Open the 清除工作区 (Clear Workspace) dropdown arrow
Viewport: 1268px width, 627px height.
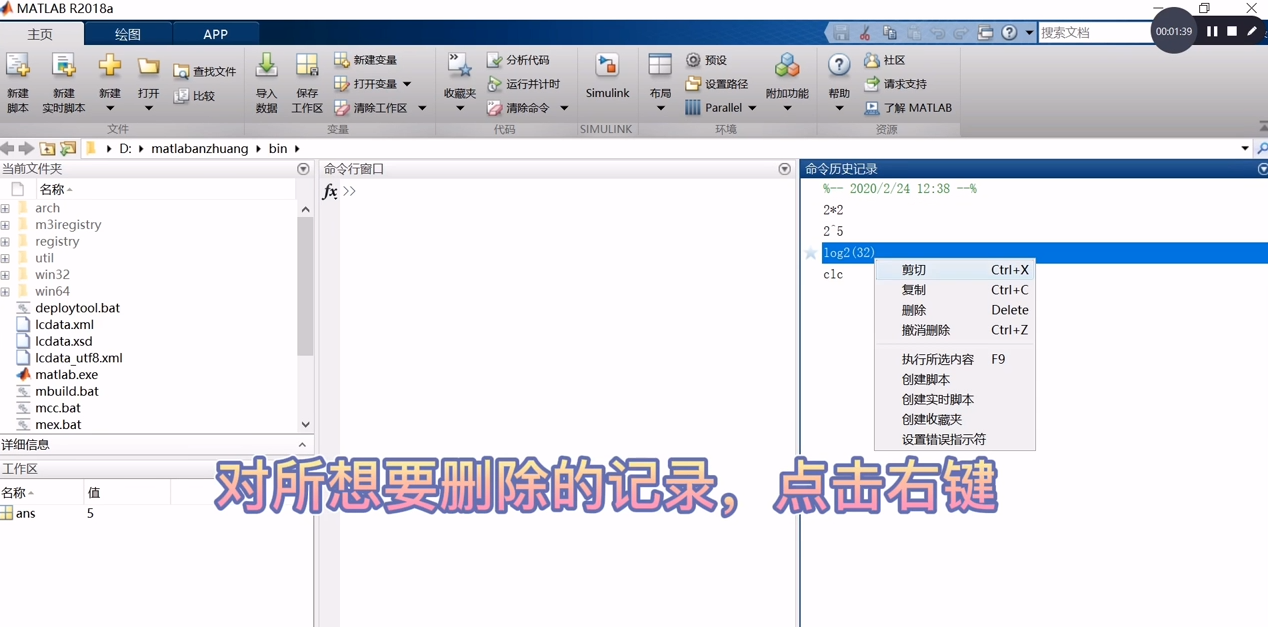[422, 108]
